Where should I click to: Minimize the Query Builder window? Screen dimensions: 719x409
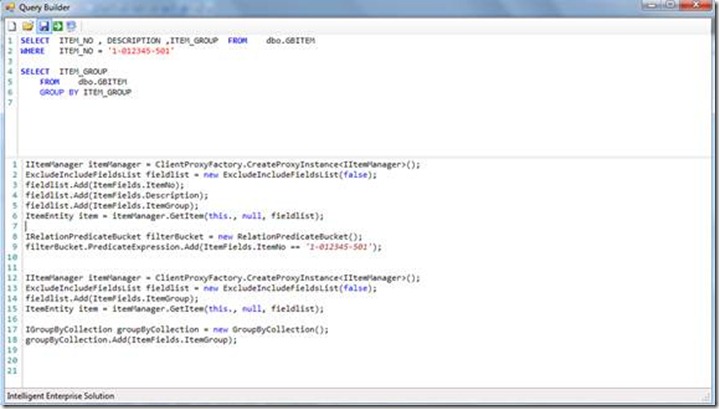pos(652,5)
